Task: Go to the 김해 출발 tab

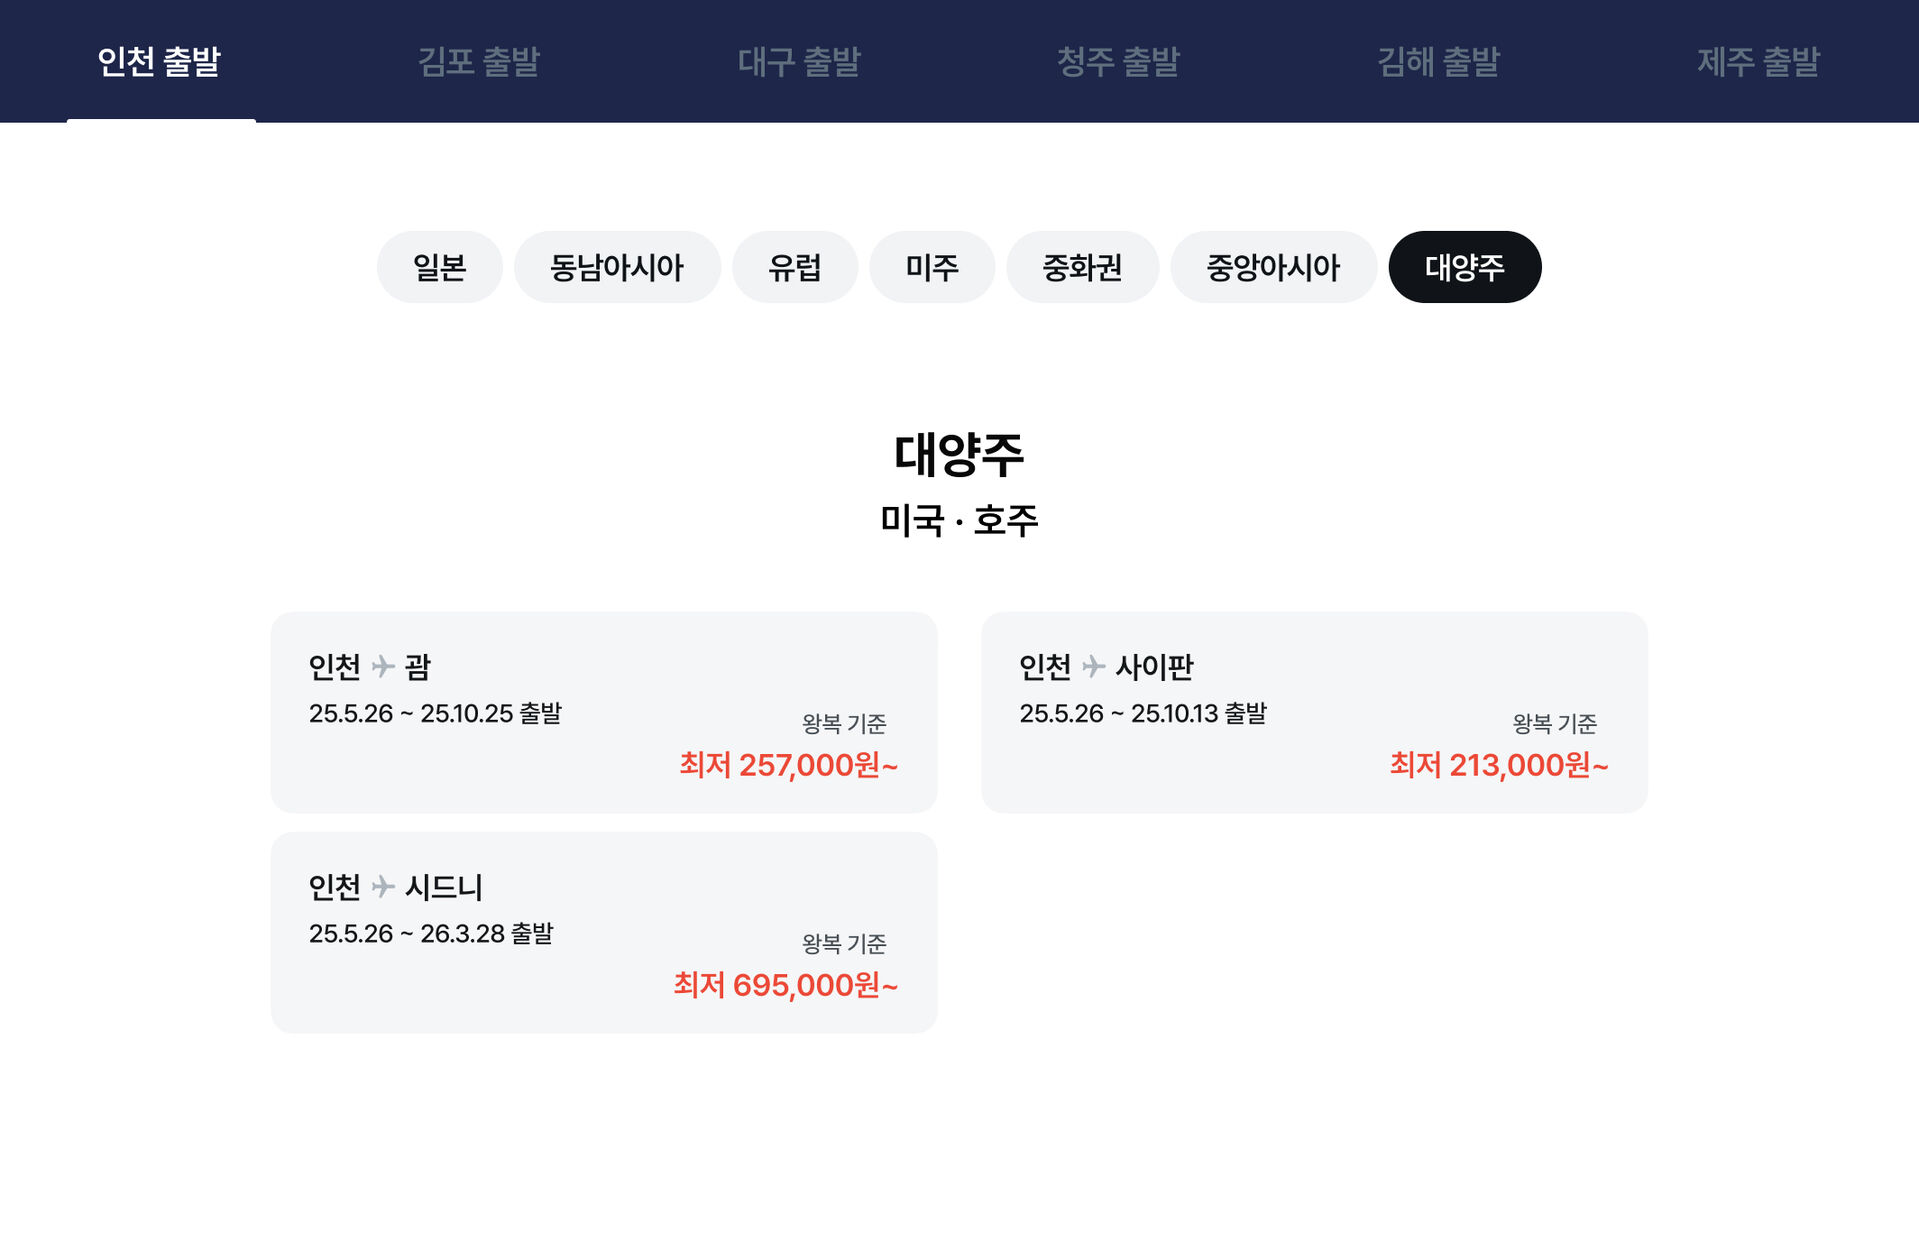Action: 1438,62
